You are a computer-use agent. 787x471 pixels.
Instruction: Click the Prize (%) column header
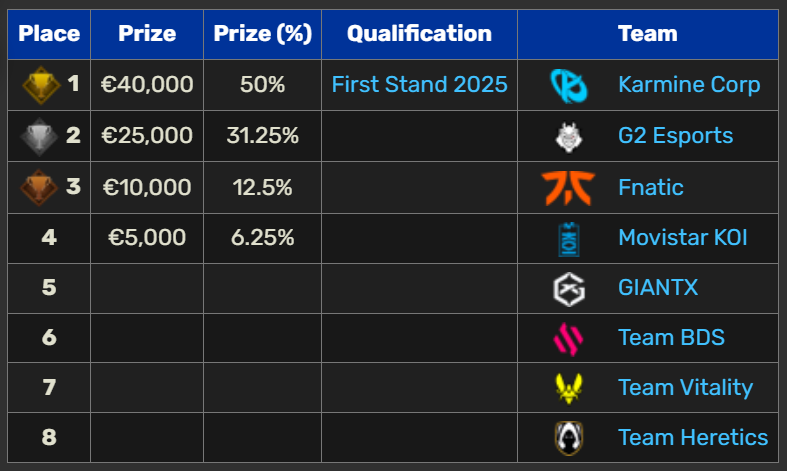[263, 34]
